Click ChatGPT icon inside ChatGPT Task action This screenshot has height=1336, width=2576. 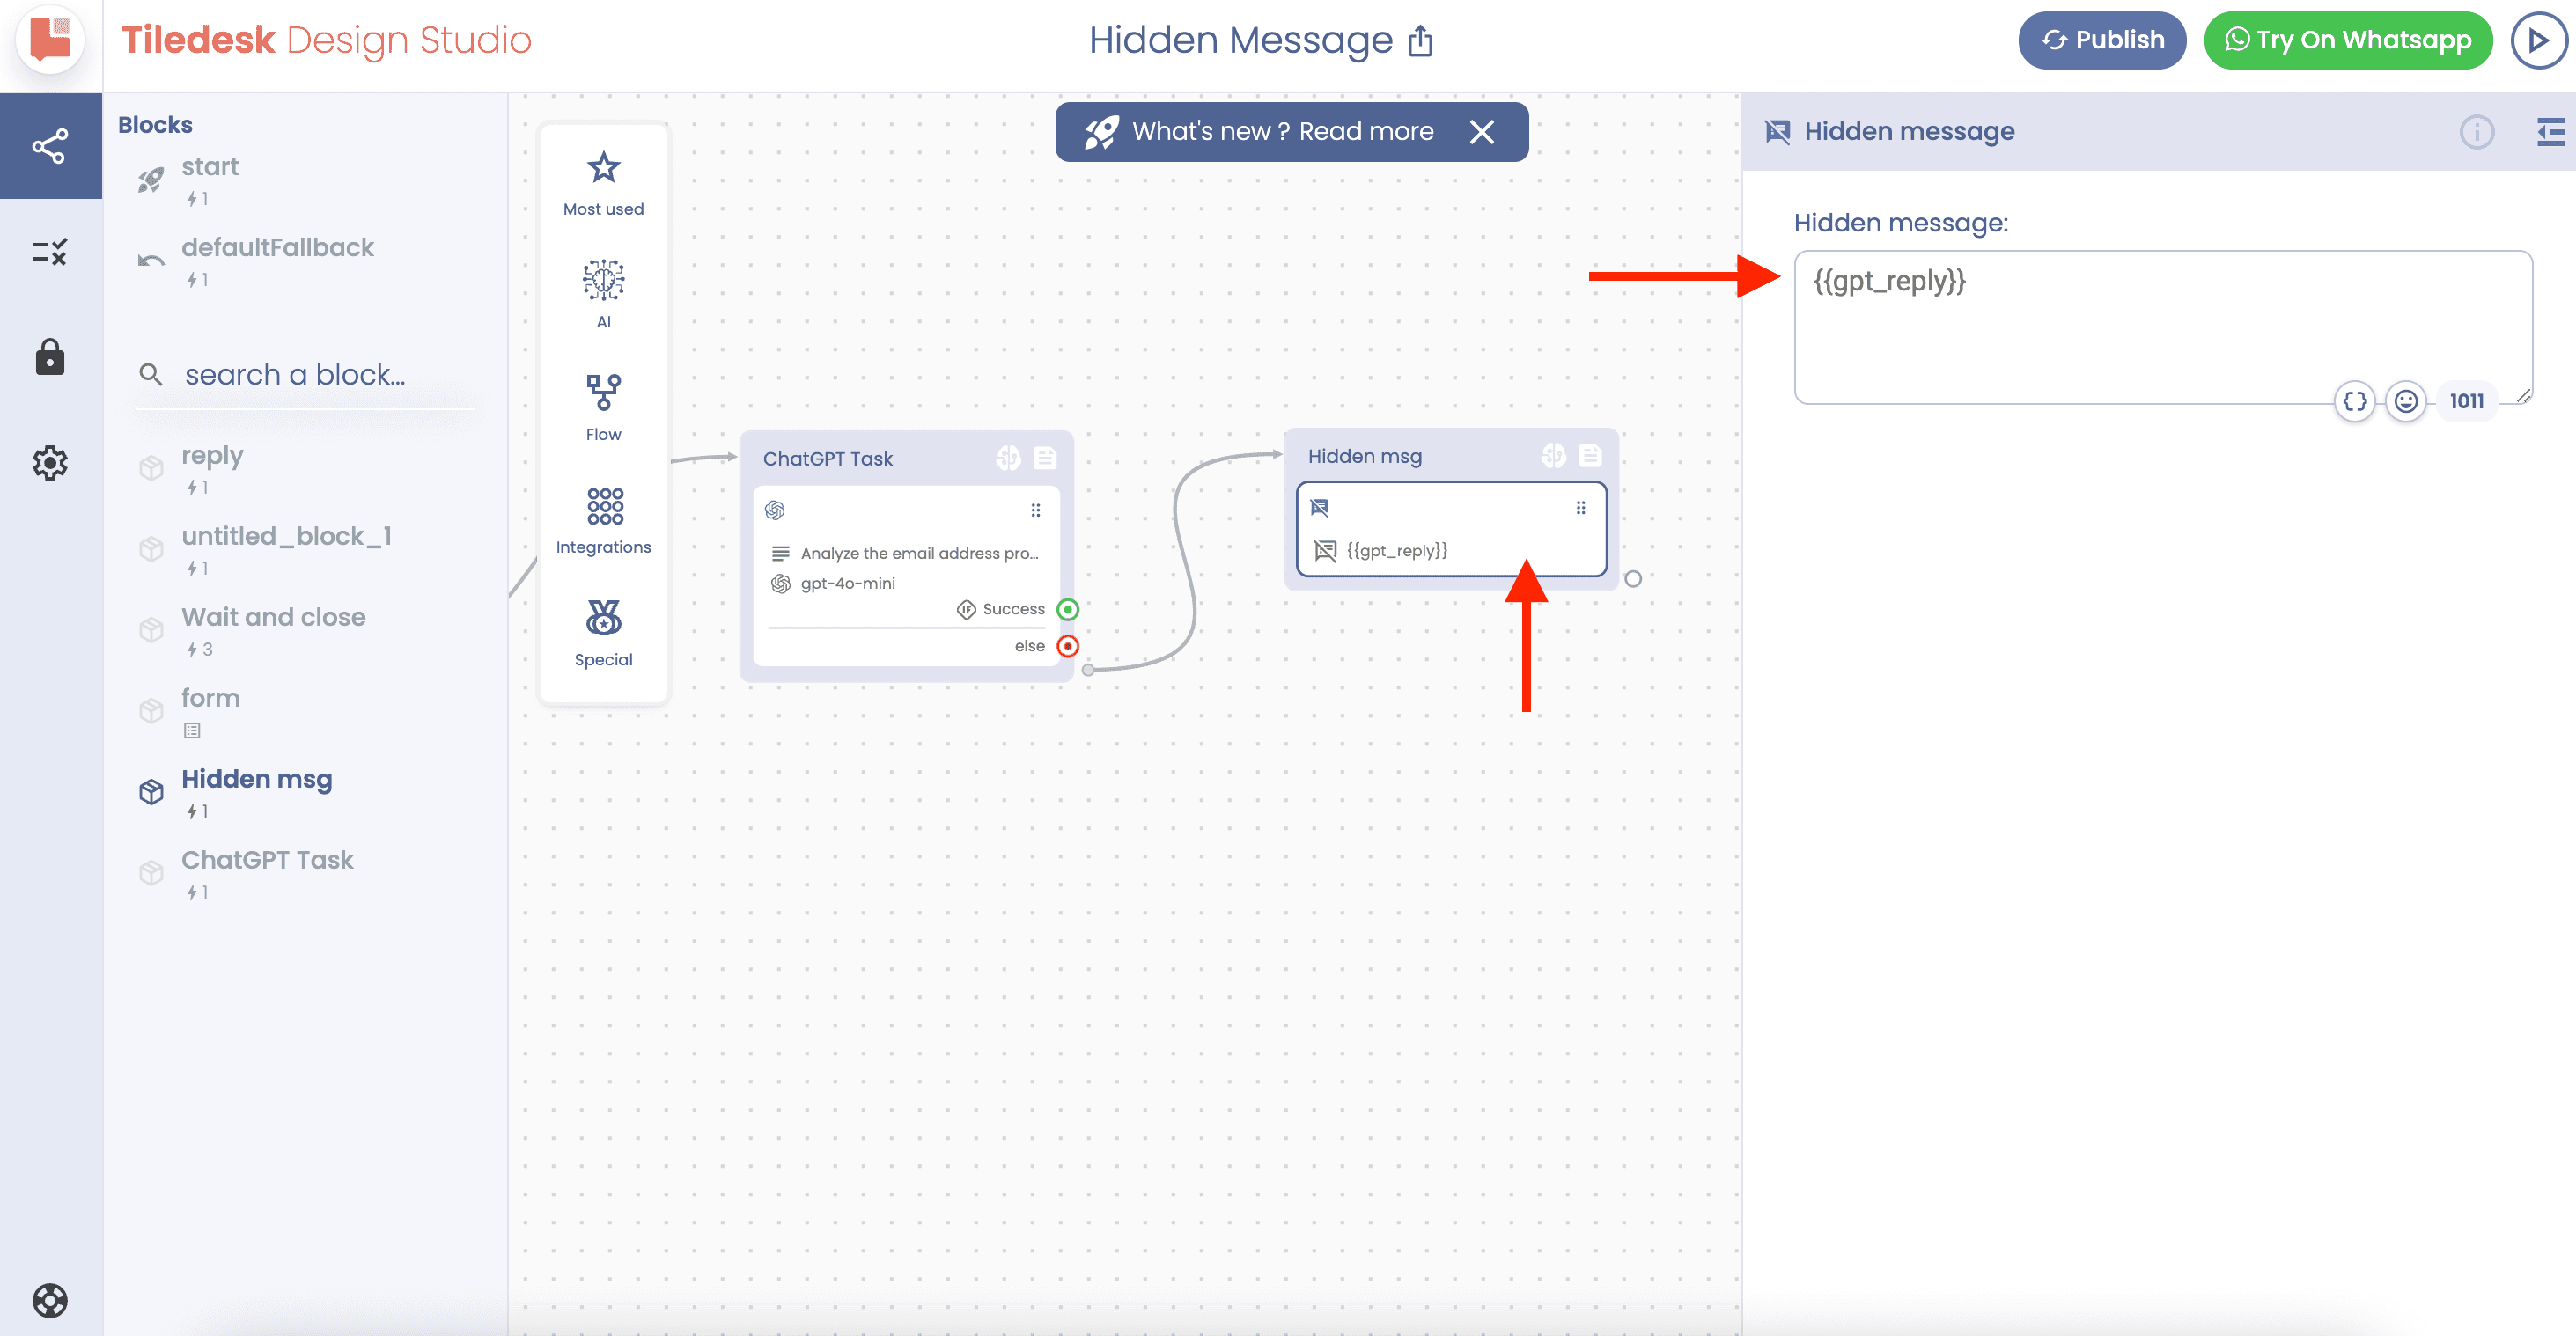pos(775,510)
